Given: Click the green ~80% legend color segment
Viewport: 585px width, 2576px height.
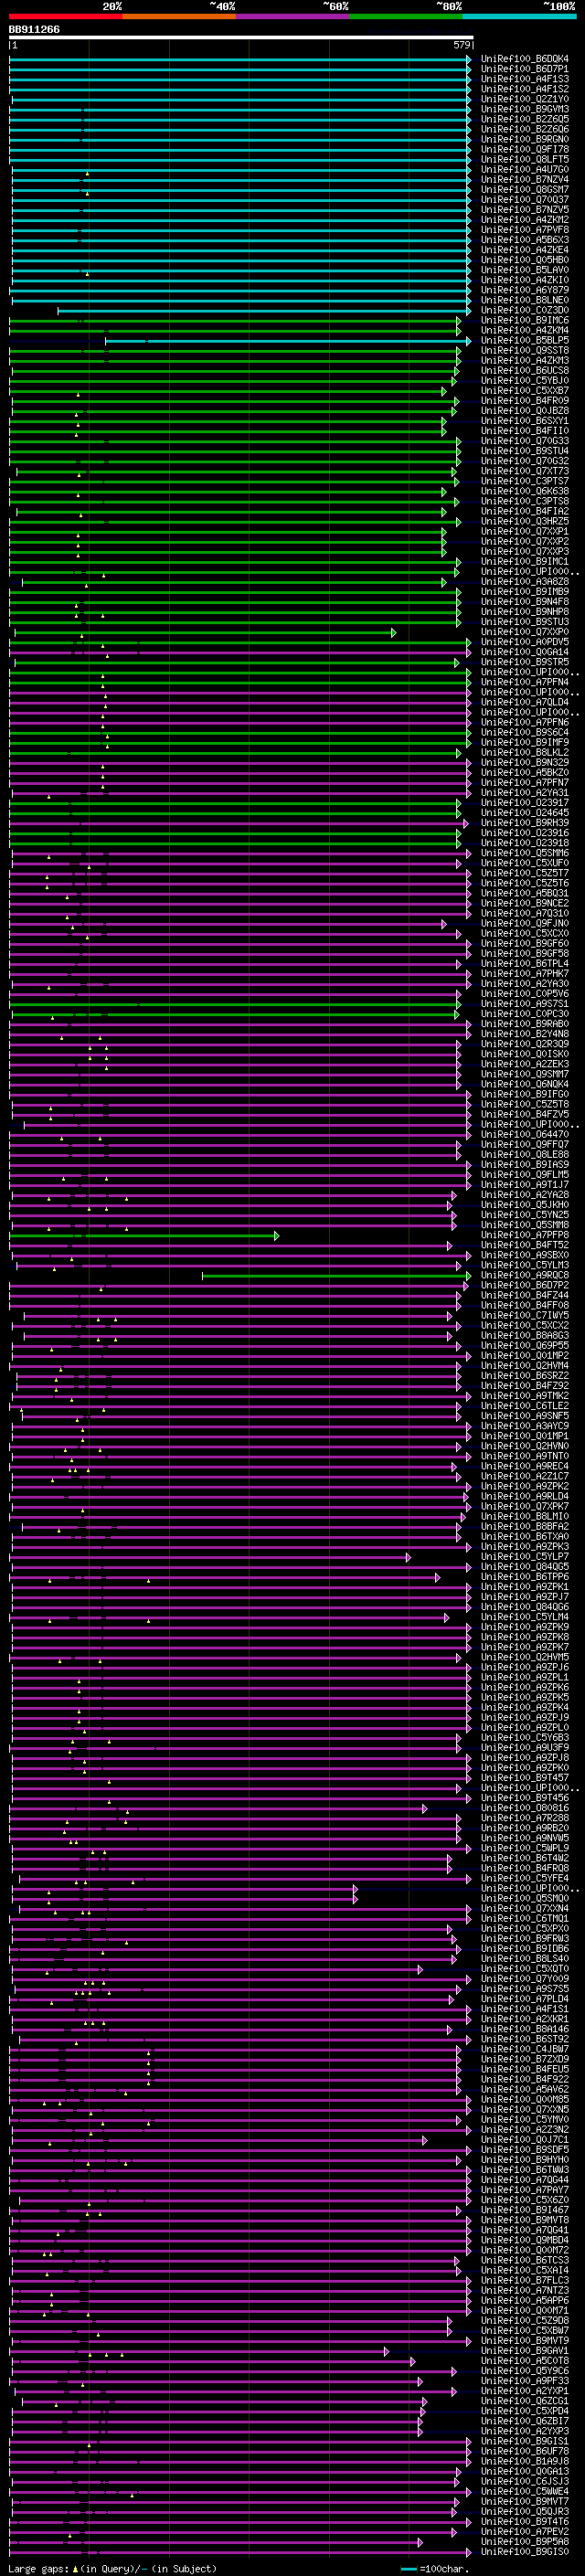Looking at the screenshot, I should tap(406, 16).
